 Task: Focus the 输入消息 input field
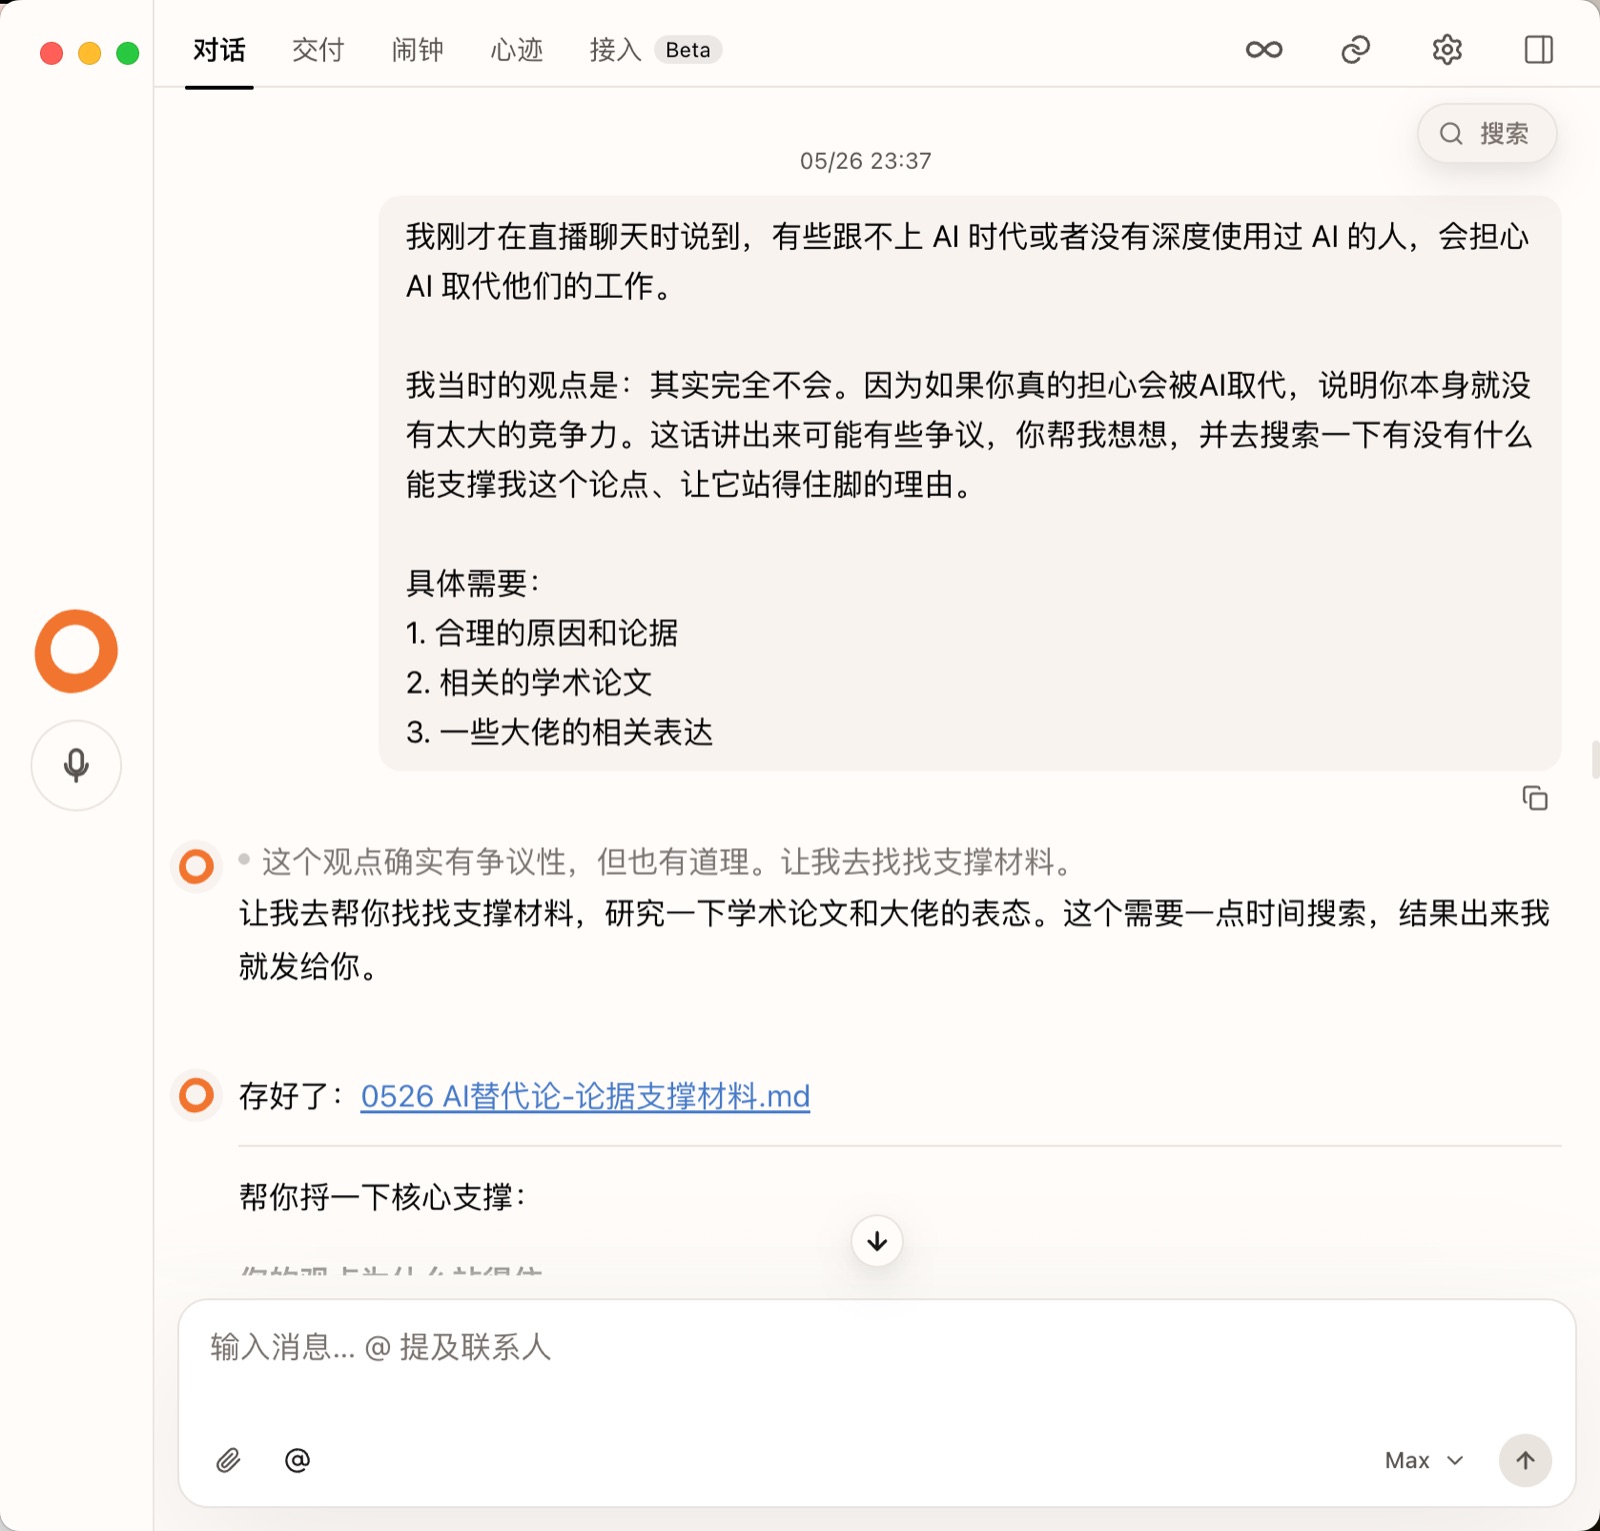(876, 1347)
